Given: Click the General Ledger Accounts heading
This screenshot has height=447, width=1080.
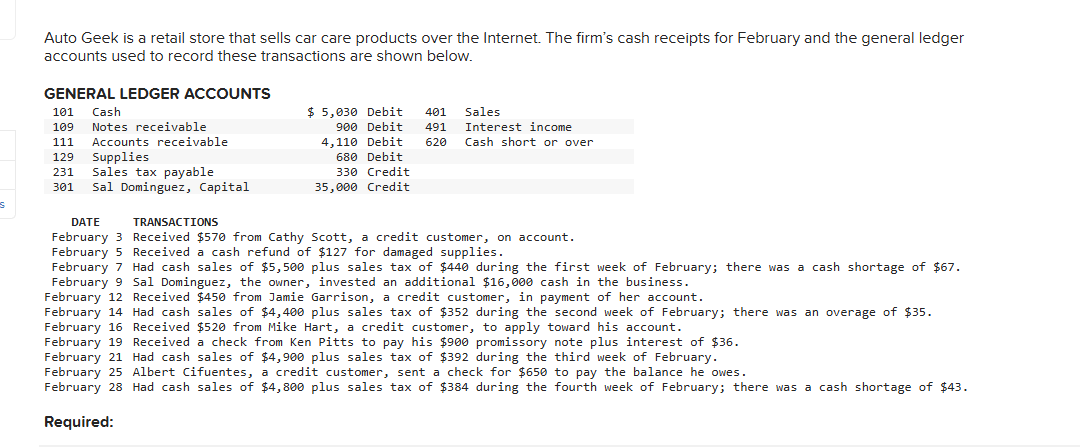Looking at the screenshot, I should coord(157,94).
